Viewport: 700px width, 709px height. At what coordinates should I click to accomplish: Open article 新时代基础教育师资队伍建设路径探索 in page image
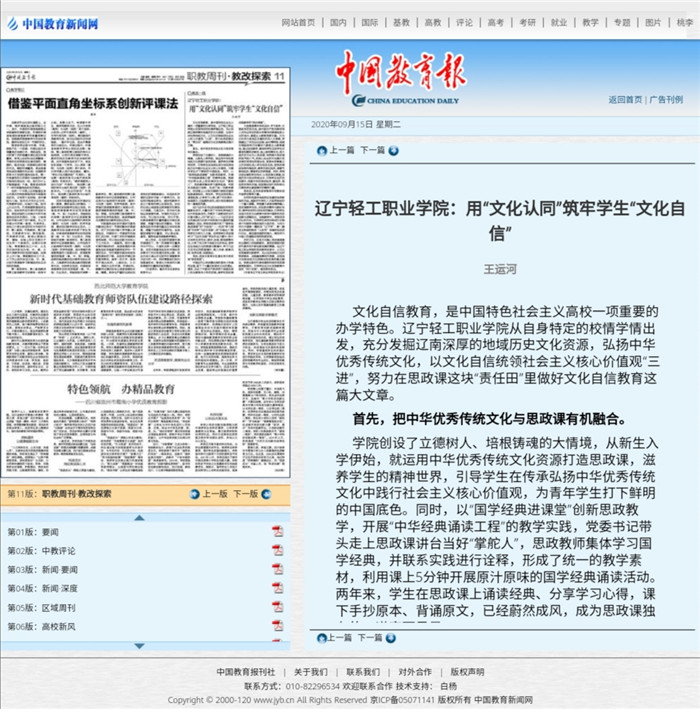tap(121, 299)
